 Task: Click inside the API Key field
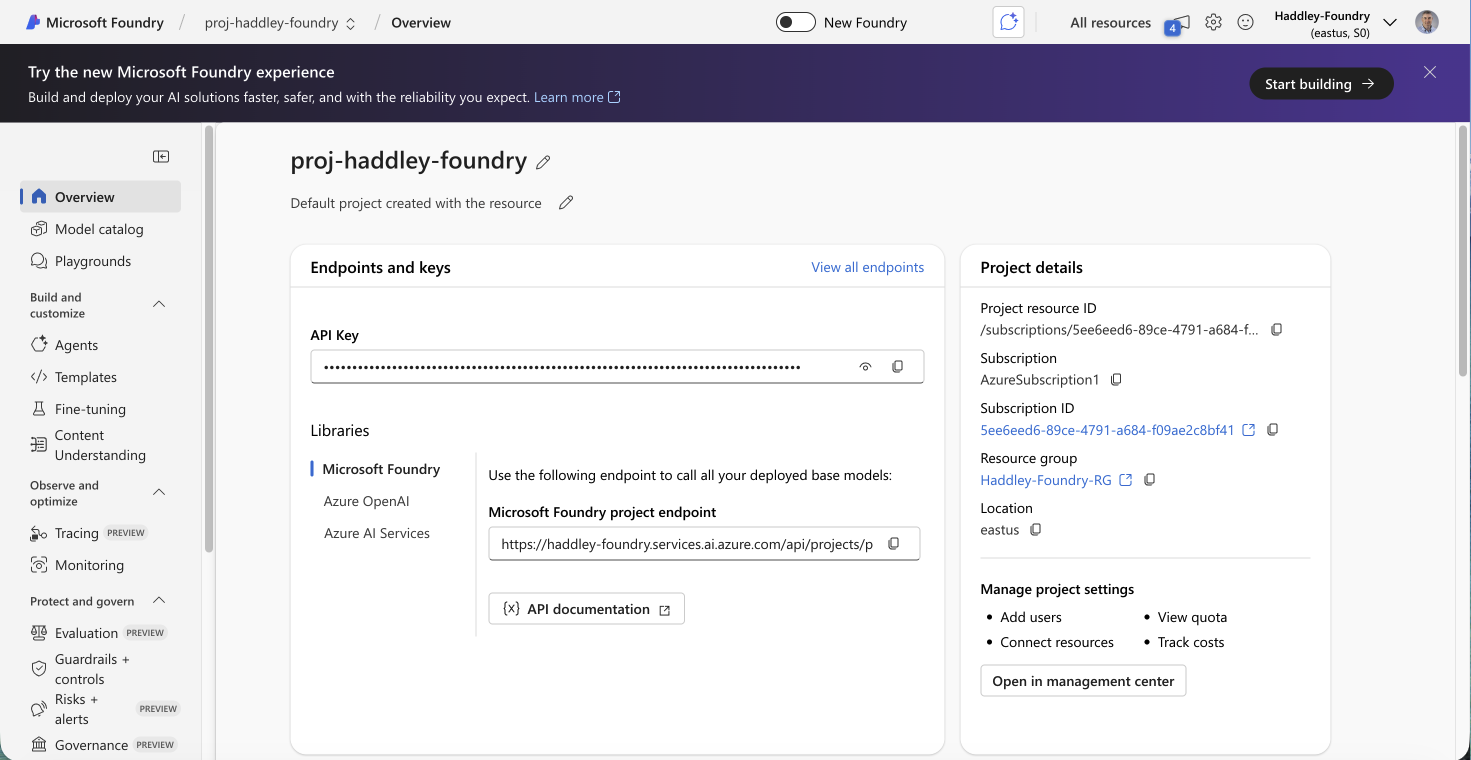580,366
